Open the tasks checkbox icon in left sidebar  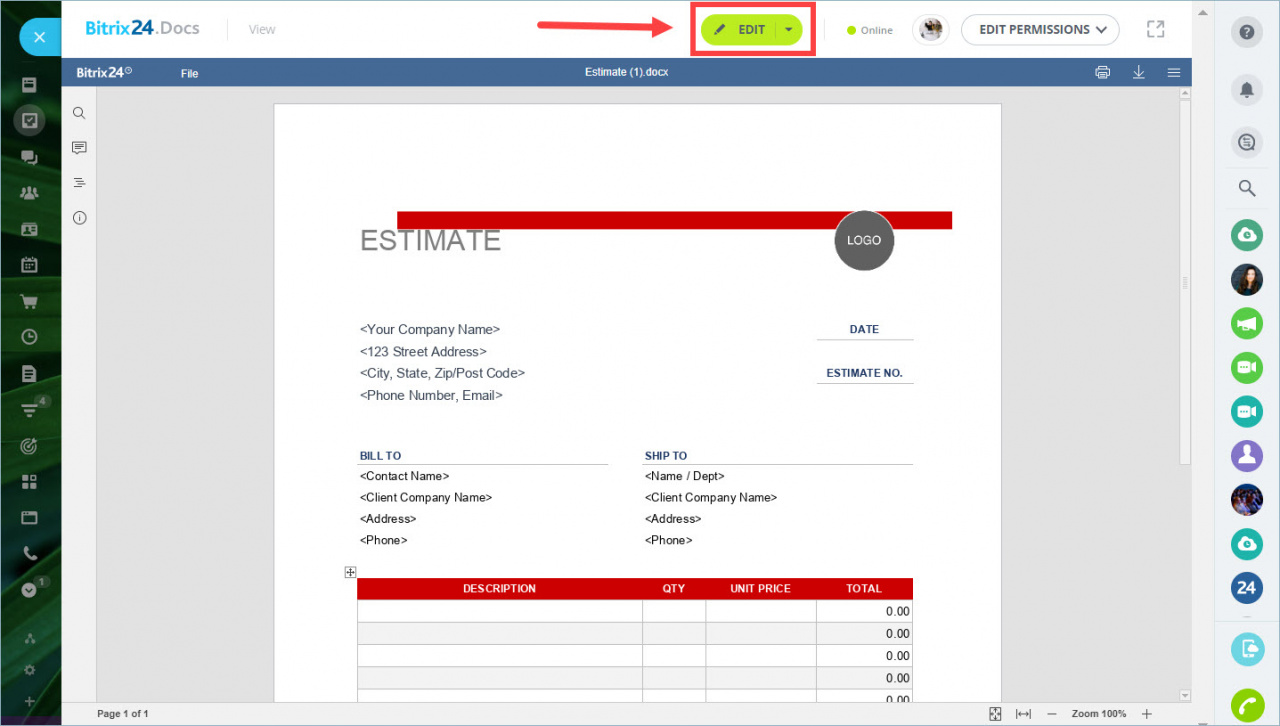pos(29,121)
